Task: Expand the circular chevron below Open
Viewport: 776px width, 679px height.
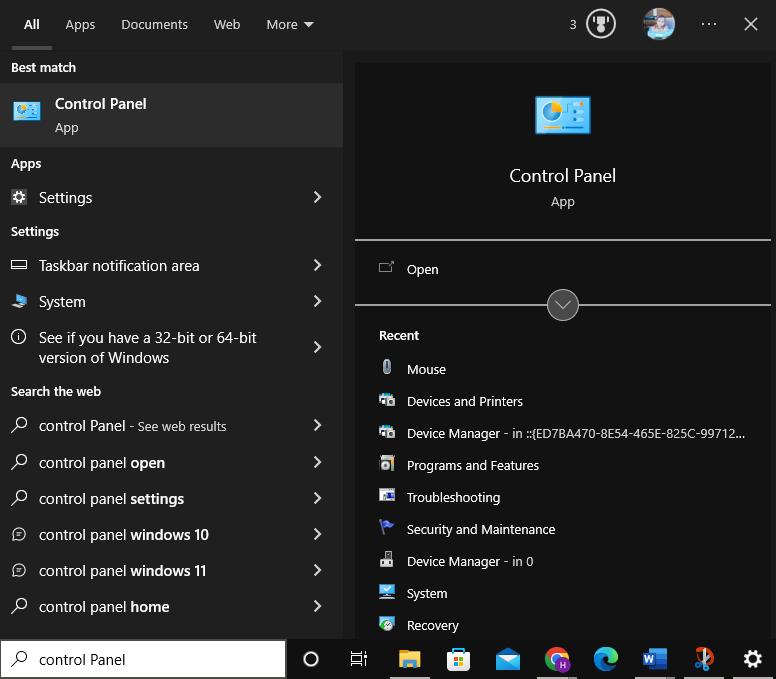Action: [563, 305]
